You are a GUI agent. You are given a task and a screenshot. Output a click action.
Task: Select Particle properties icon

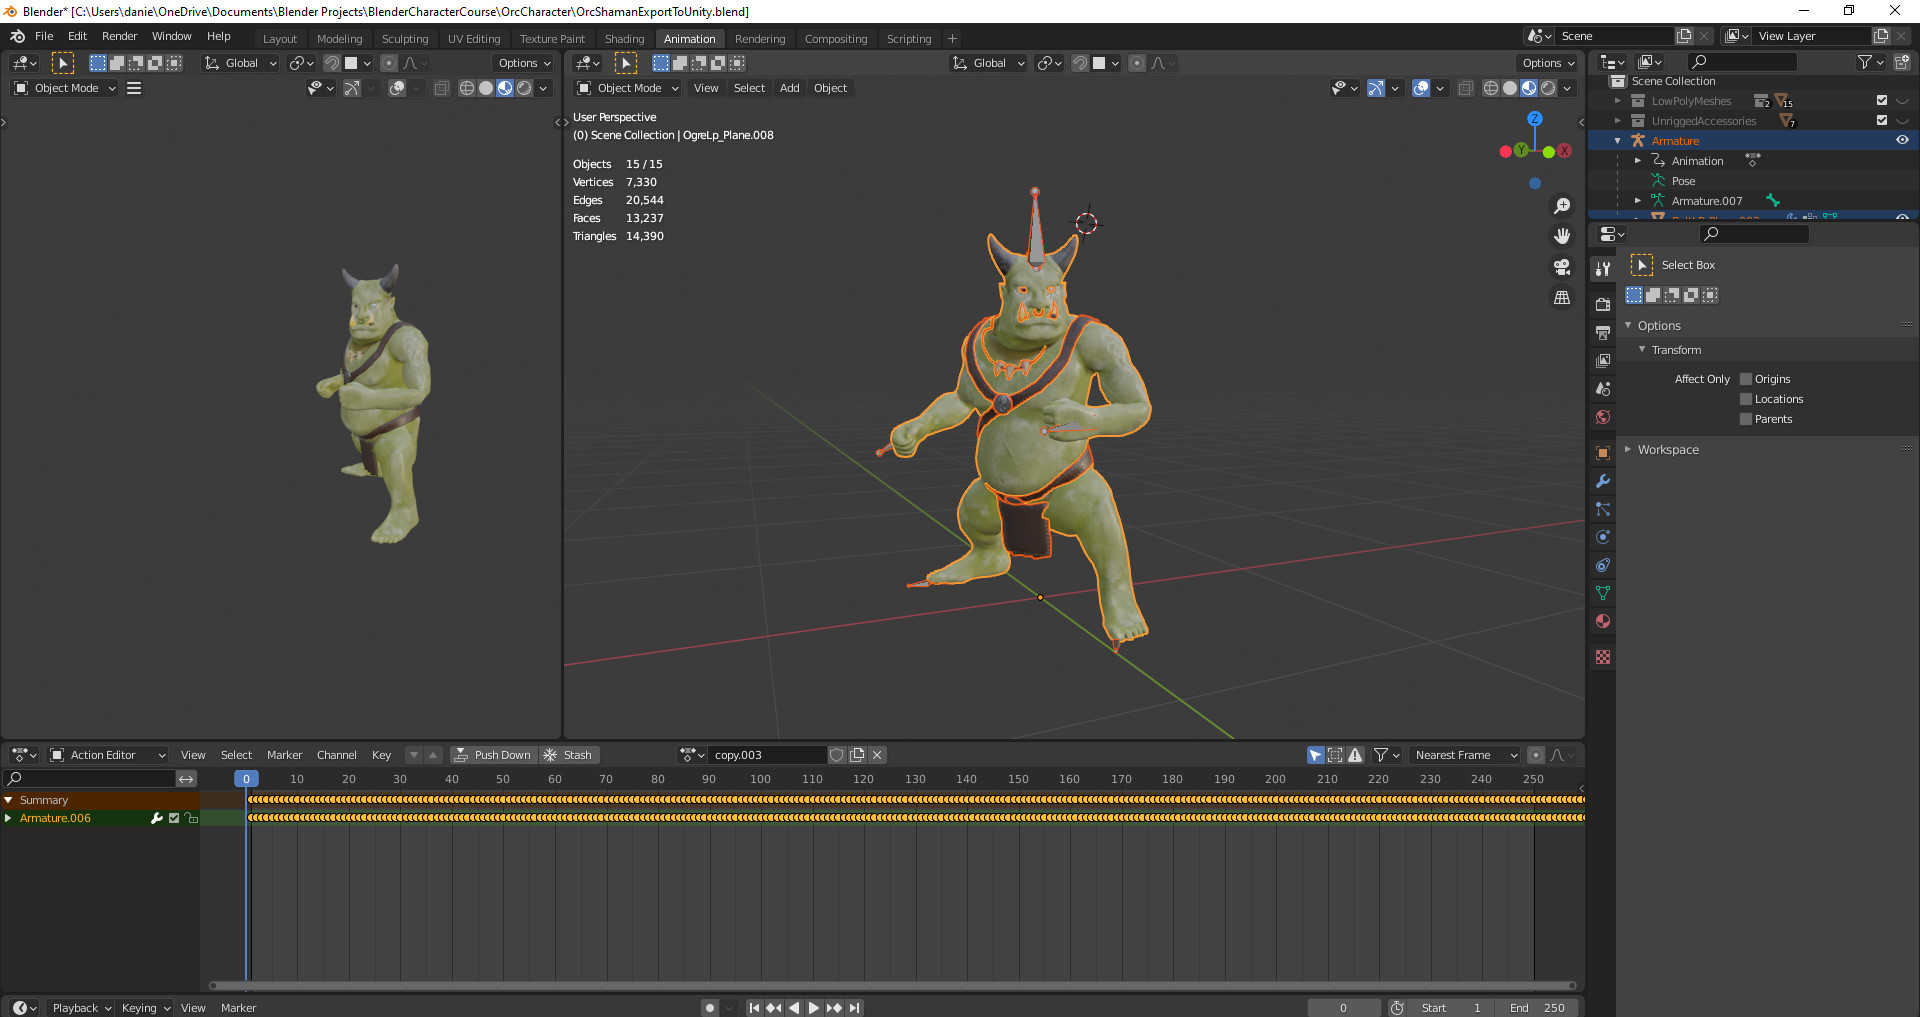pos(1603,509)
